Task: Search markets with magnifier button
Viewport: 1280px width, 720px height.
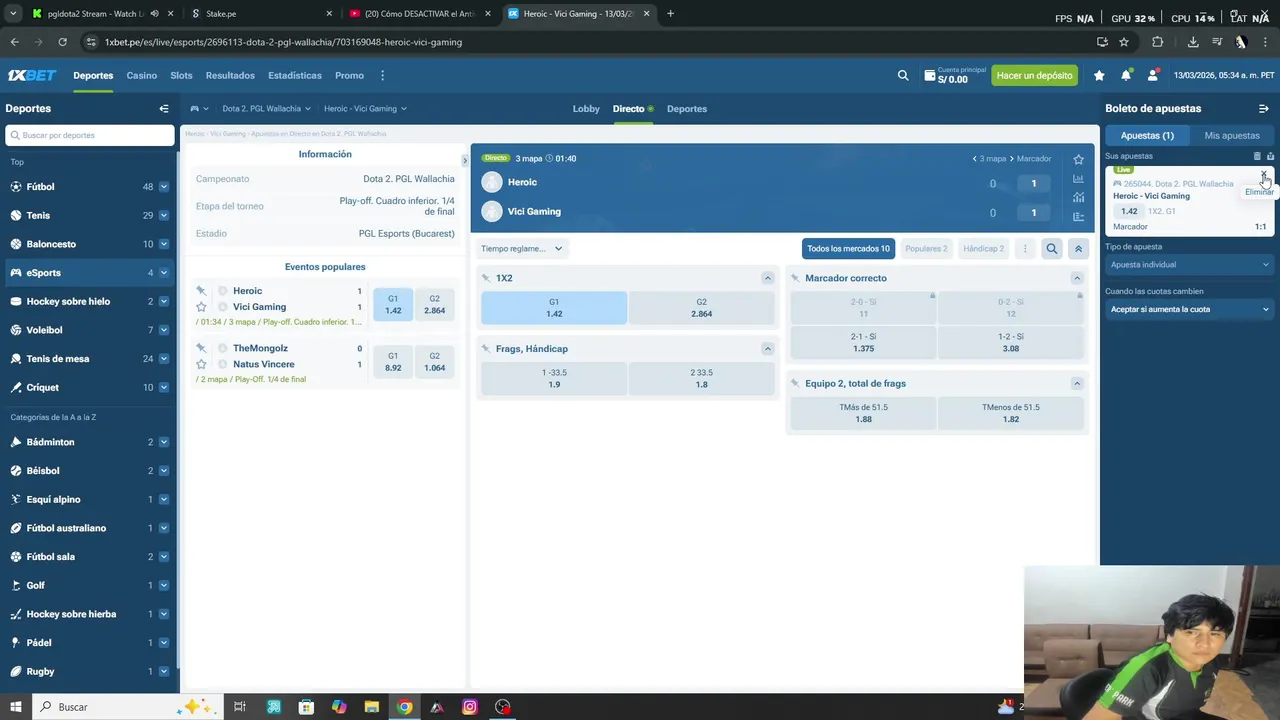Action: coord(1051,249)
